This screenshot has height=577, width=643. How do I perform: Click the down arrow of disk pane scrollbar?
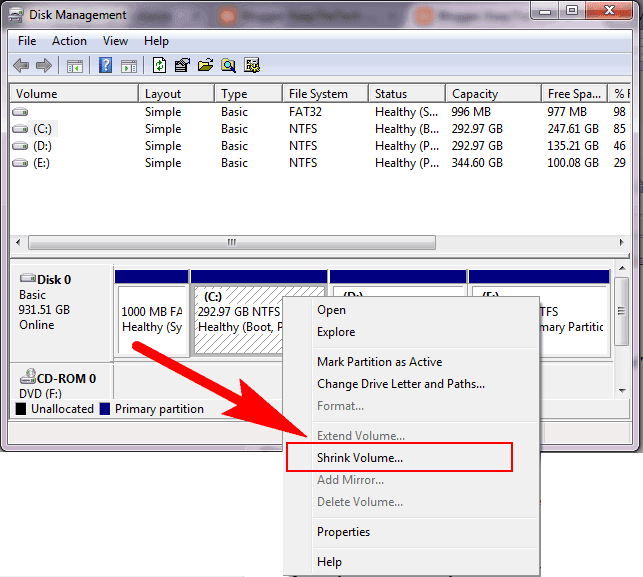[622, 390]
